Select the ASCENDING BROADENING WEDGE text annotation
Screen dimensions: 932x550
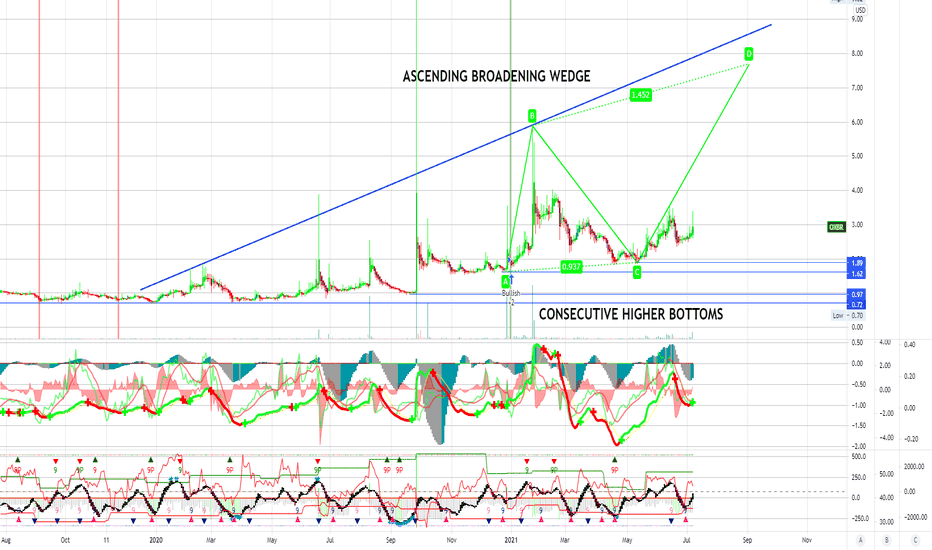coord(497,76)
